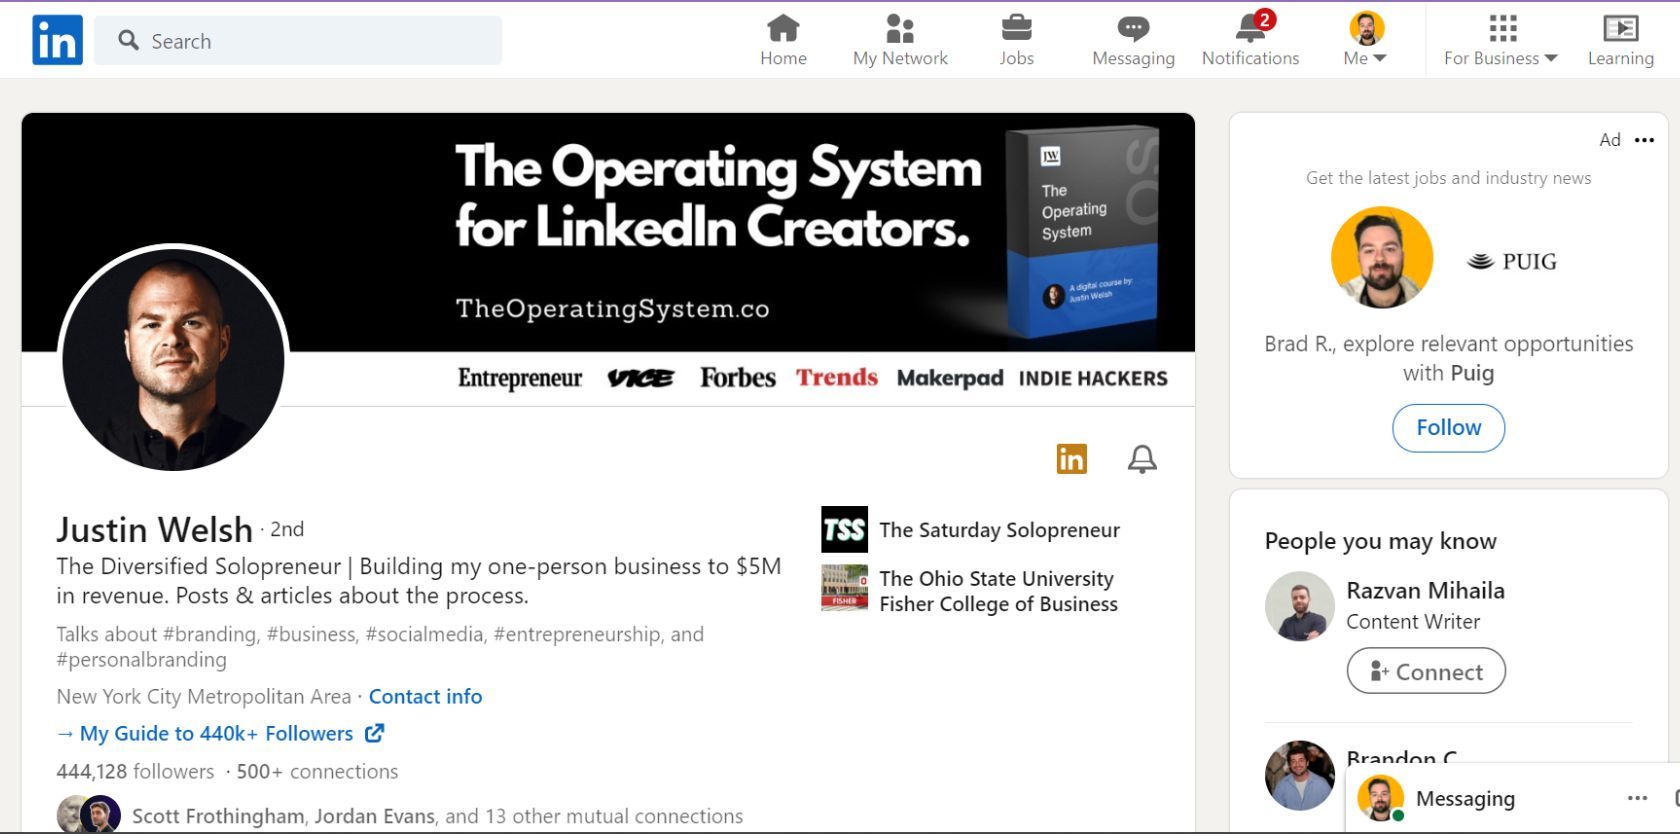Open the Contact info link

coord(425,696)
